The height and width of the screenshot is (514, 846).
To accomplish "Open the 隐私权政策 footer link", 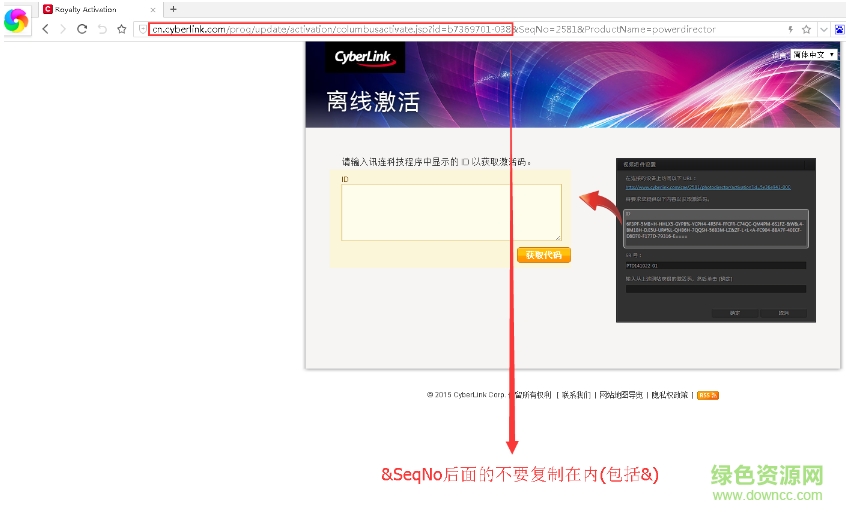I will tap(667, 395).
